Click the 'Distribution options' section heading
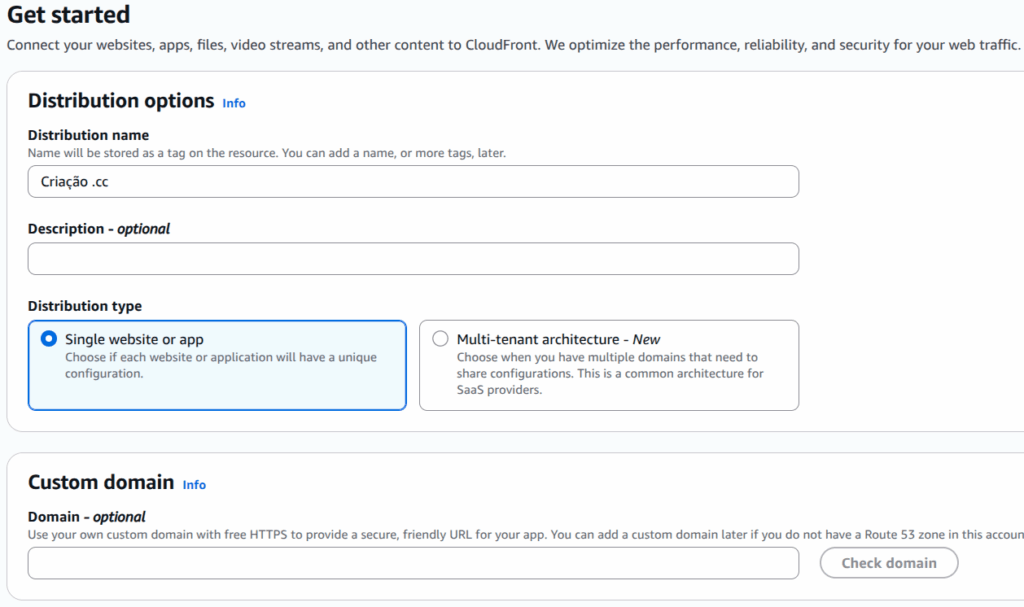This screenshot has height=607, width=1024. pos(121,101)
